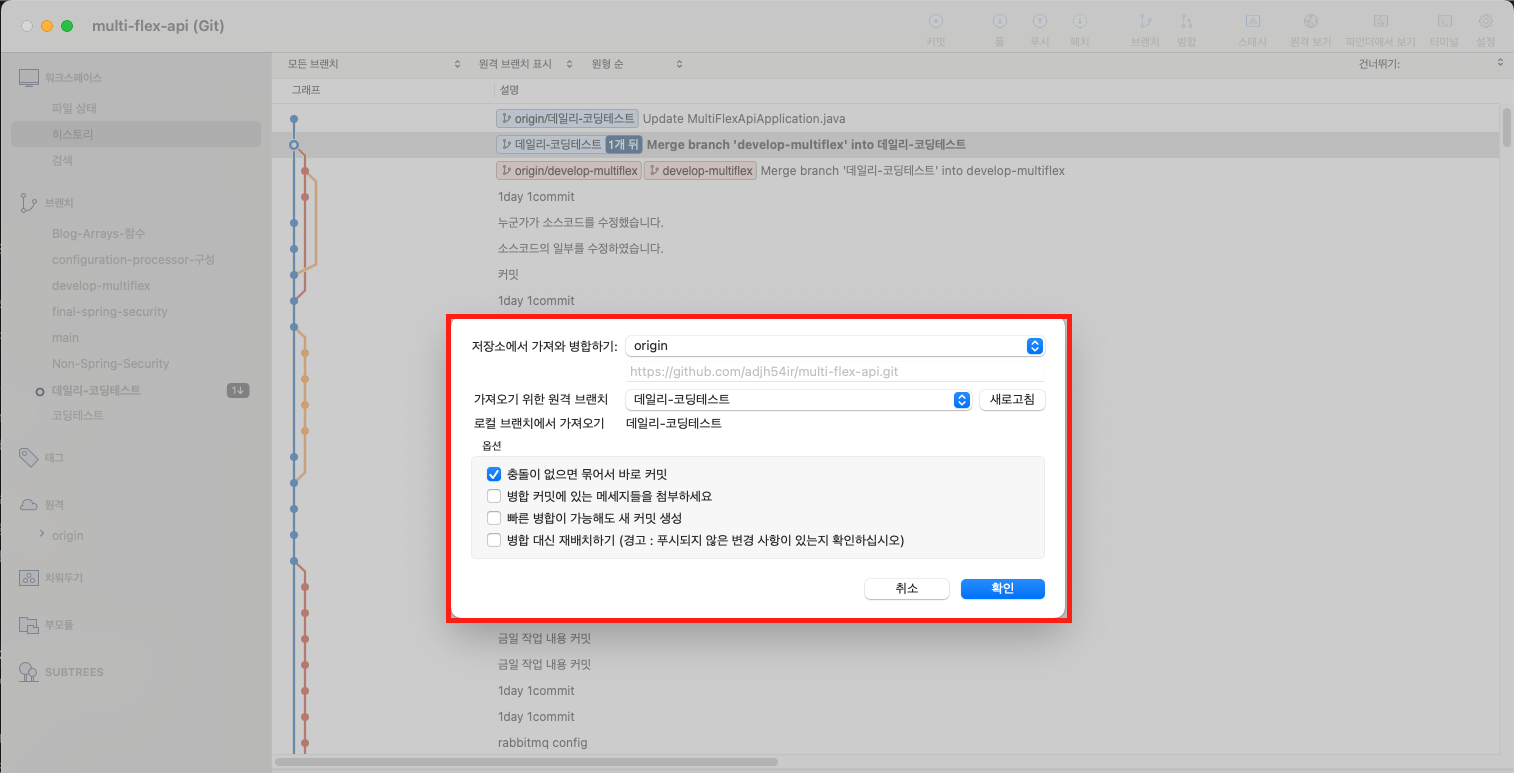Select the current 데일리-코딩테스트 branch in sidebar
1514x773 pixels.
click(96, 390)
